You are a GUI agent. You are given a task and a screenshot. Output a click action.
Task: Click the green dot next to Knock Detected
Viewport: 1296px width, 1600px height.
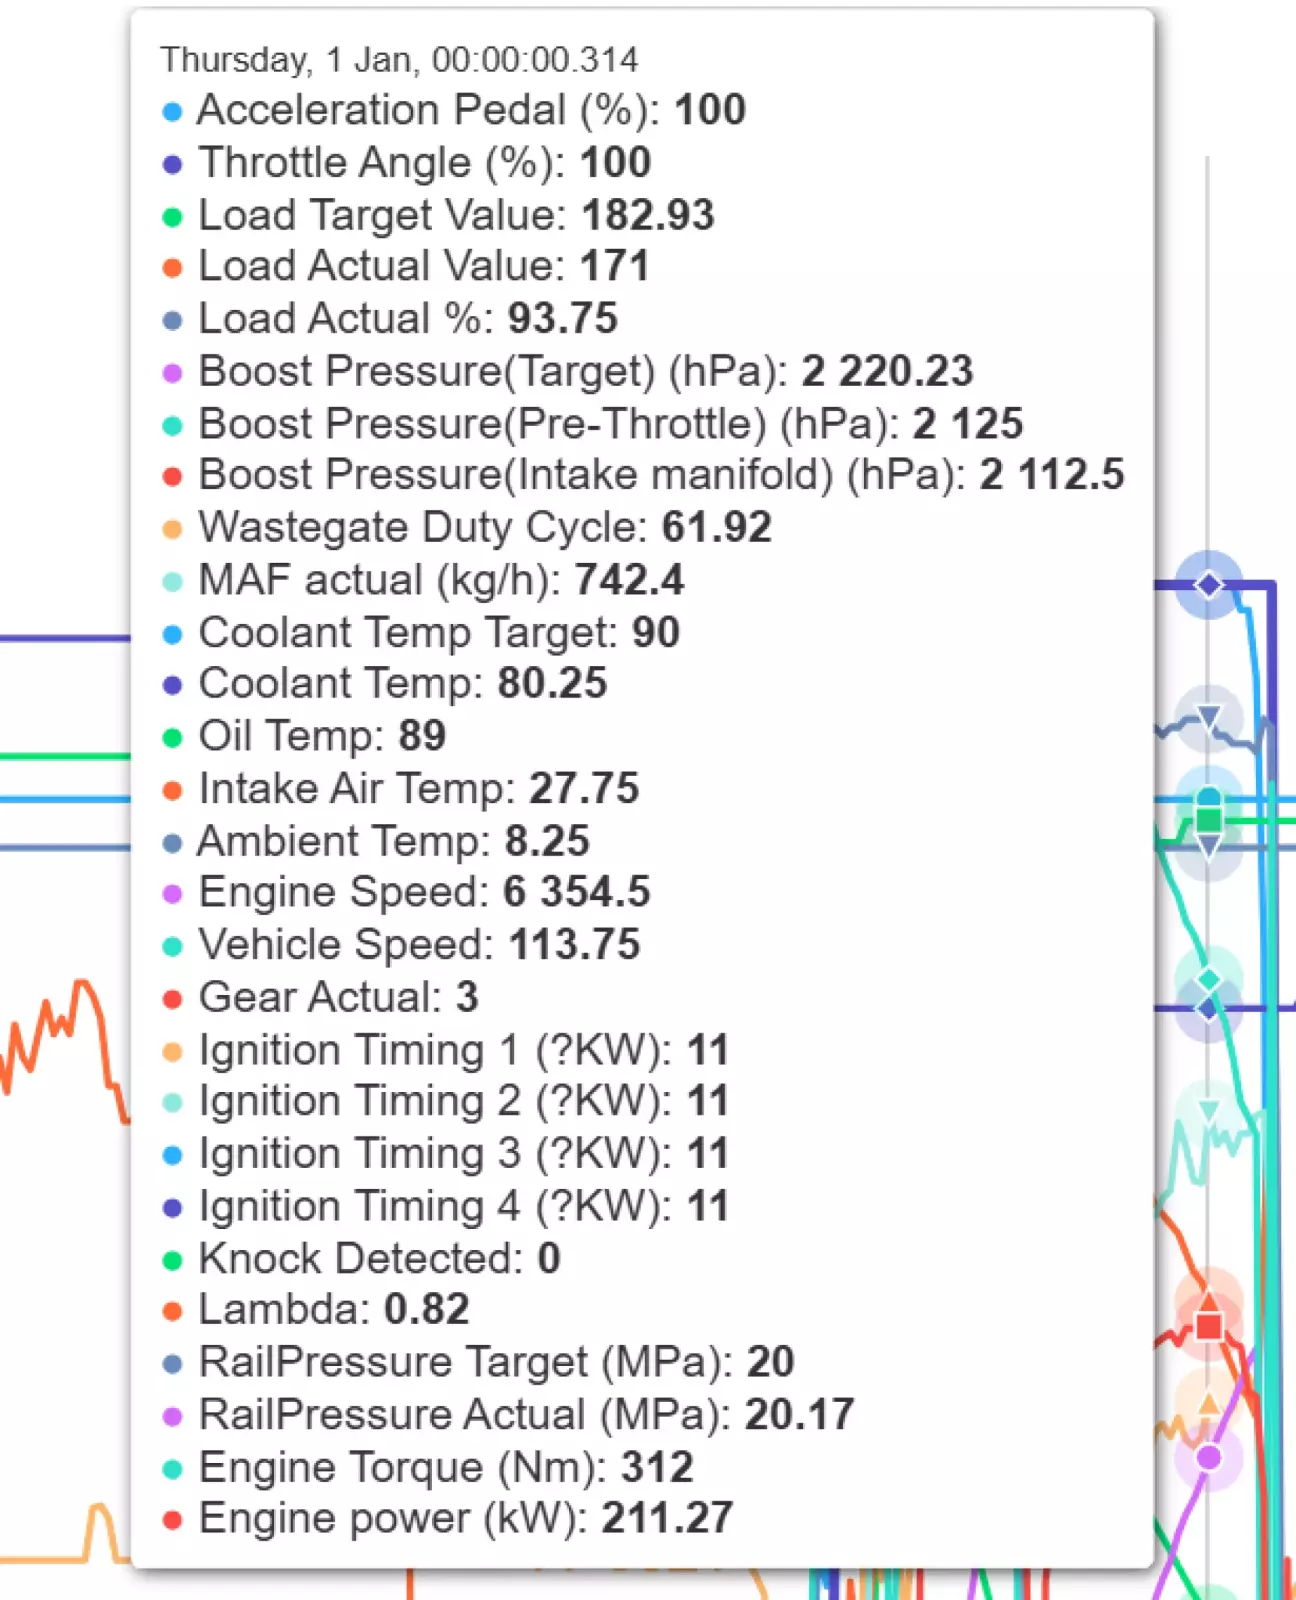point(172,1260)
